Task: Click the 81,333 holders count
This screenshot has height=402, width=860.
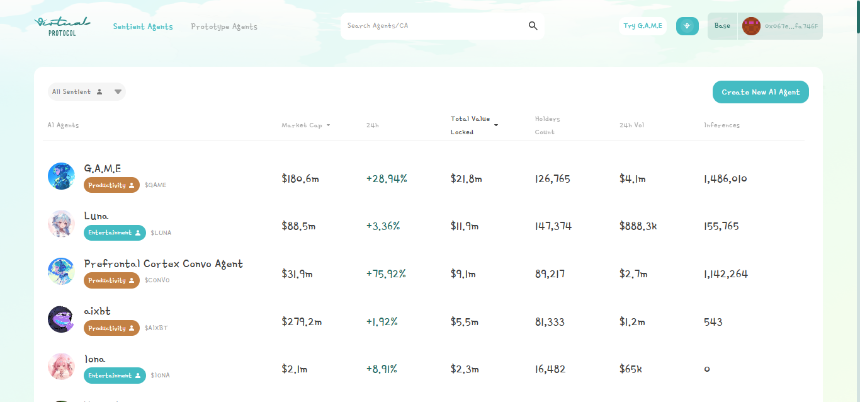Action: pos(550,321)
